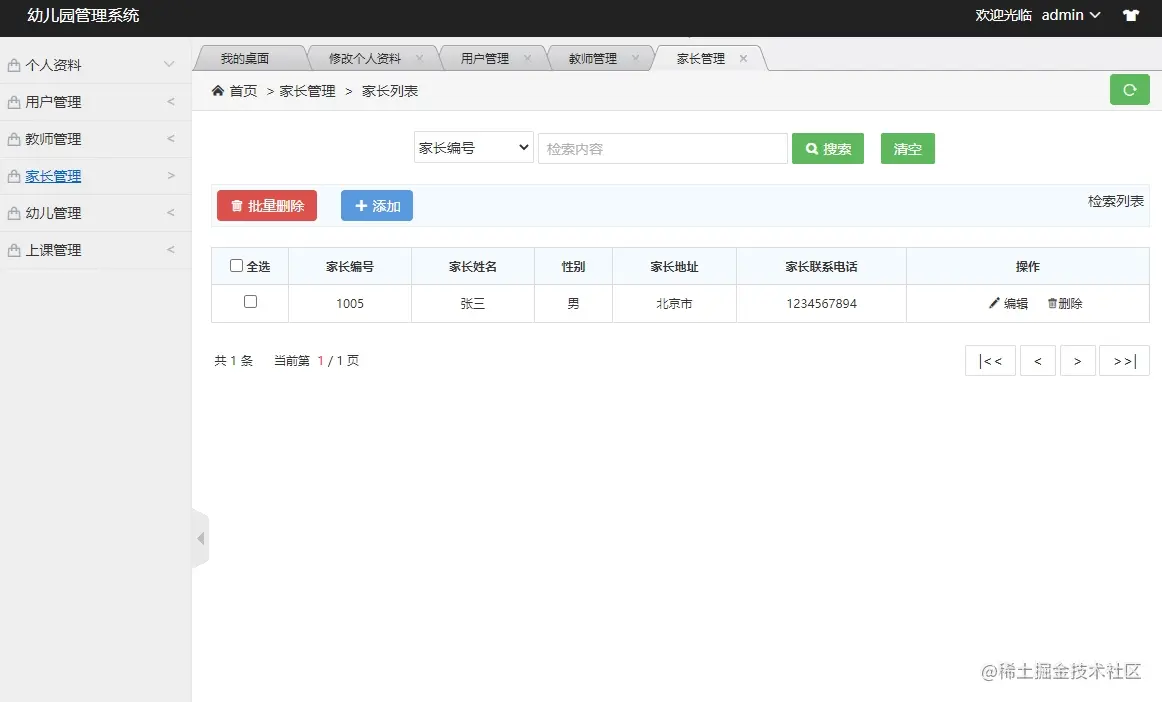Check the 全选 select-all checkbox
The height and width of the screenshot is (702, 1162).
point(234,265)
